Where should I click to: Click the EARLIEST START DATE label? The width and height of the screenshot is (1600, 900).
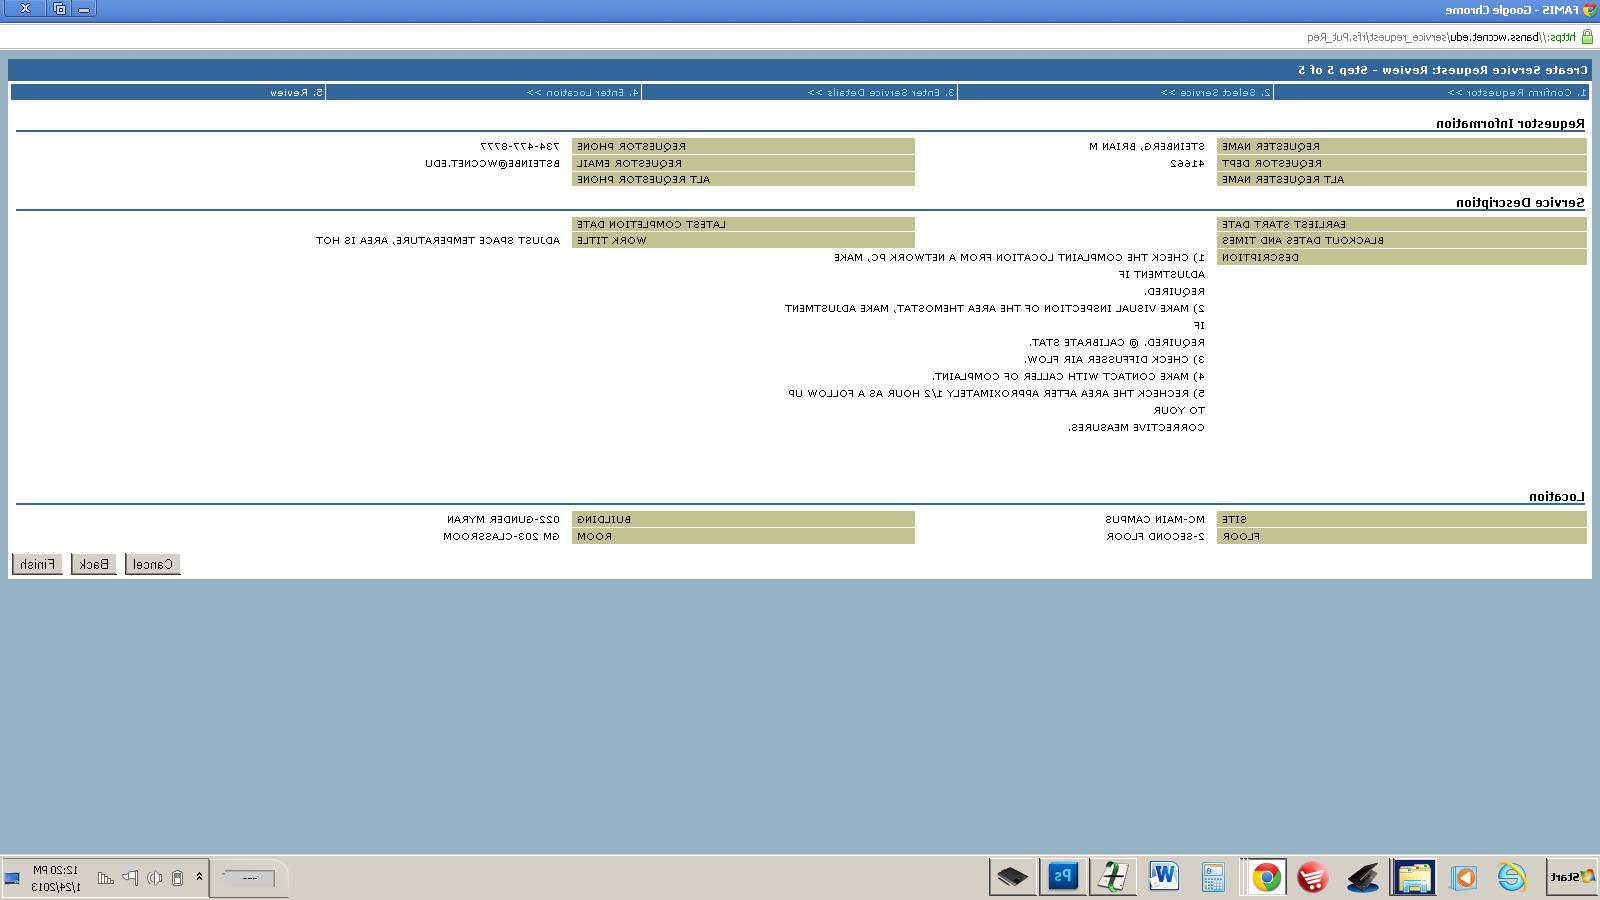point(1284,224)
